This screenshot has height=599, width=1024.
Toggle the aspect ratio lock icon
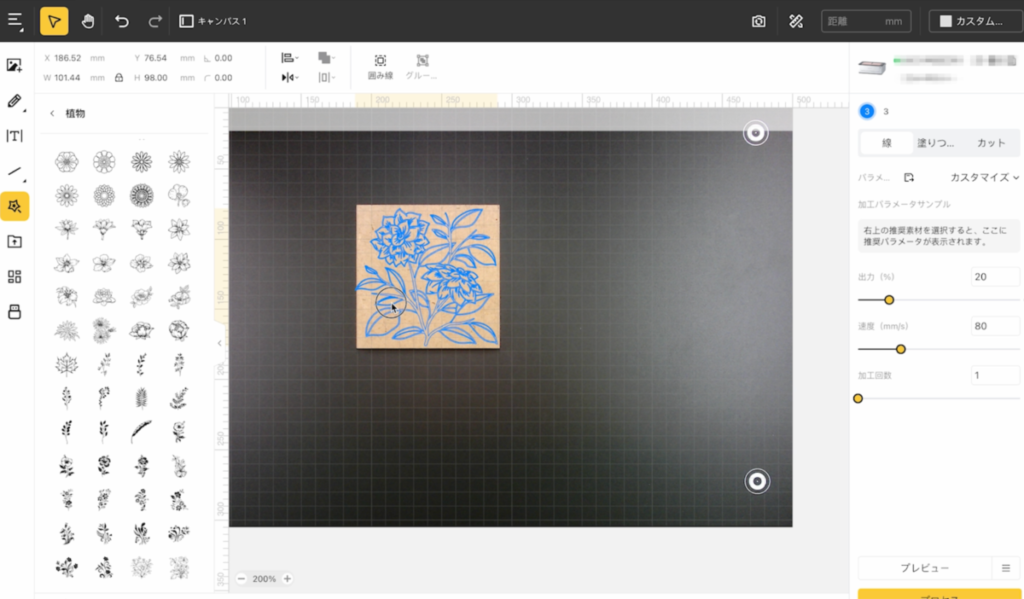pyautogui.click(x=119, y=77)
